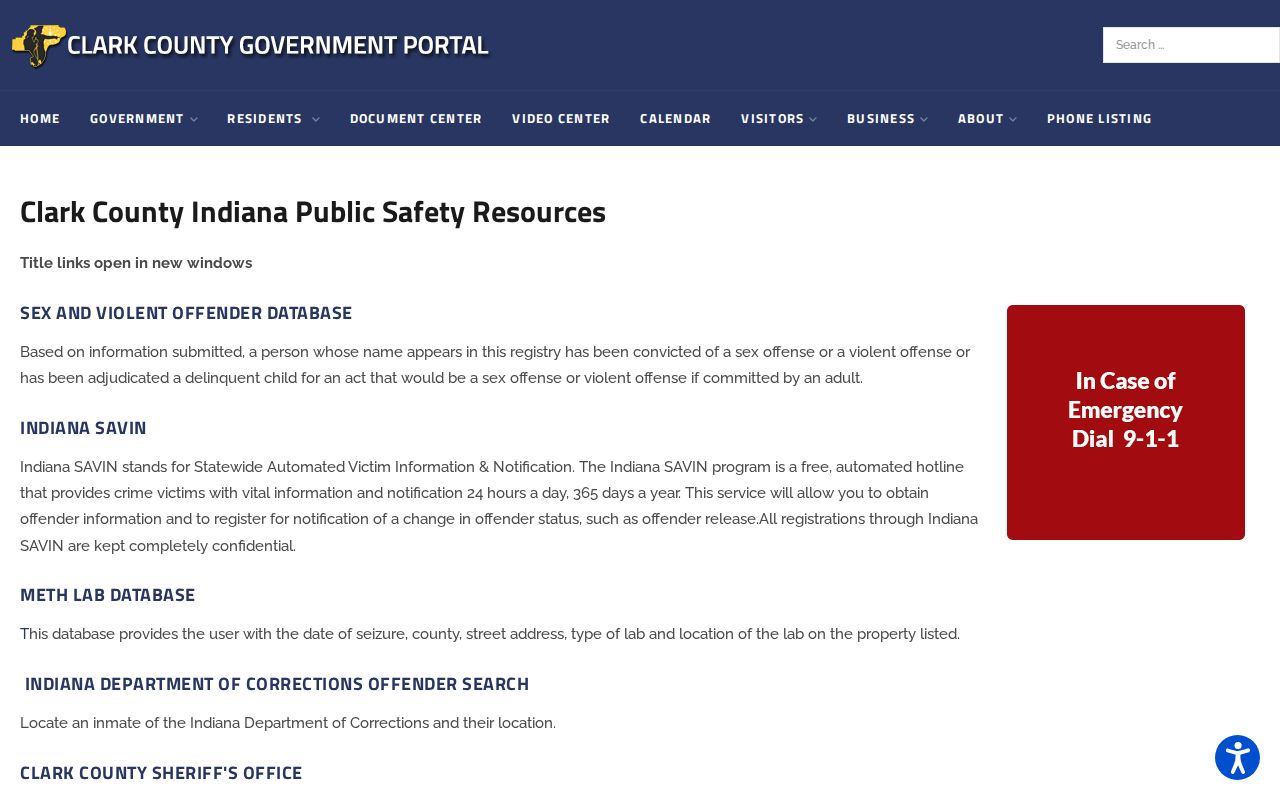Expand the Residents dropdown arrow
1280x800 pixels.
point(316,119)
